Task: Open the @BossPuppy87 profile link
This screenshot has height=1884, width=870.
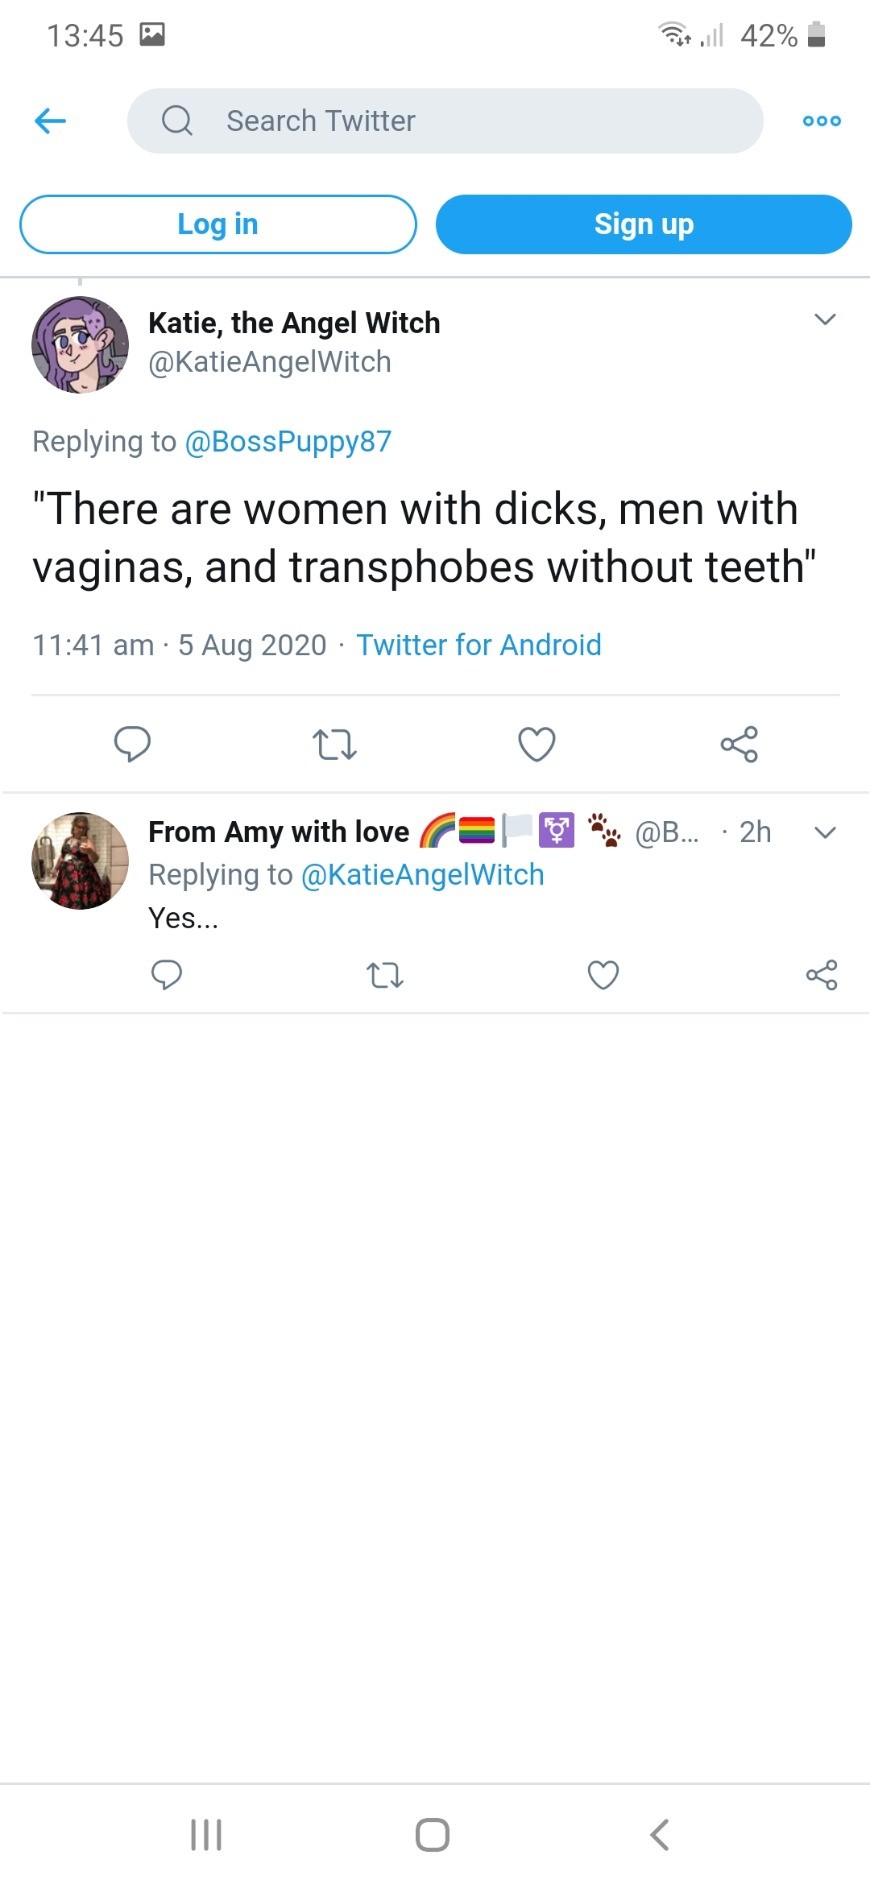Action: (x=288, y=441)
